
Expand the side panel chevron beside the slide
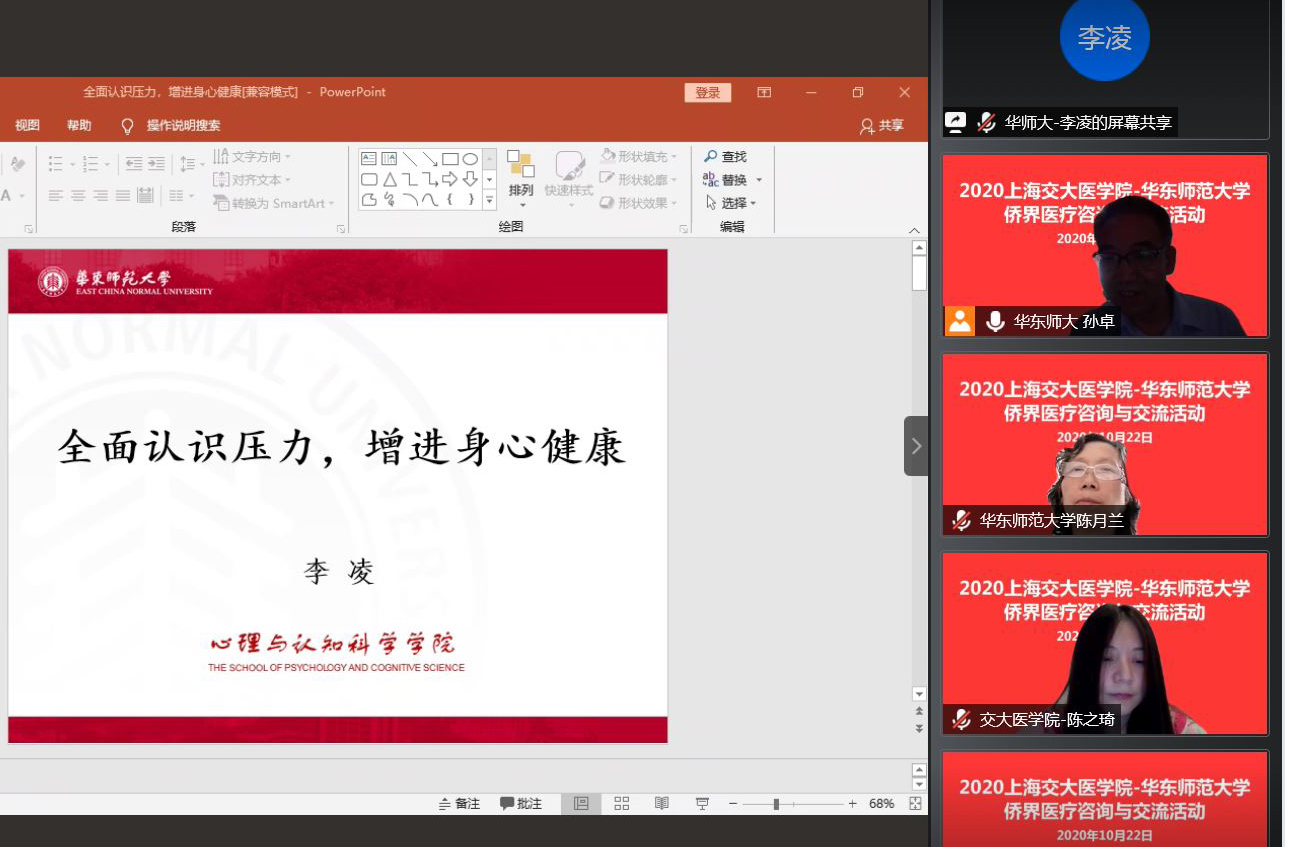916,446
